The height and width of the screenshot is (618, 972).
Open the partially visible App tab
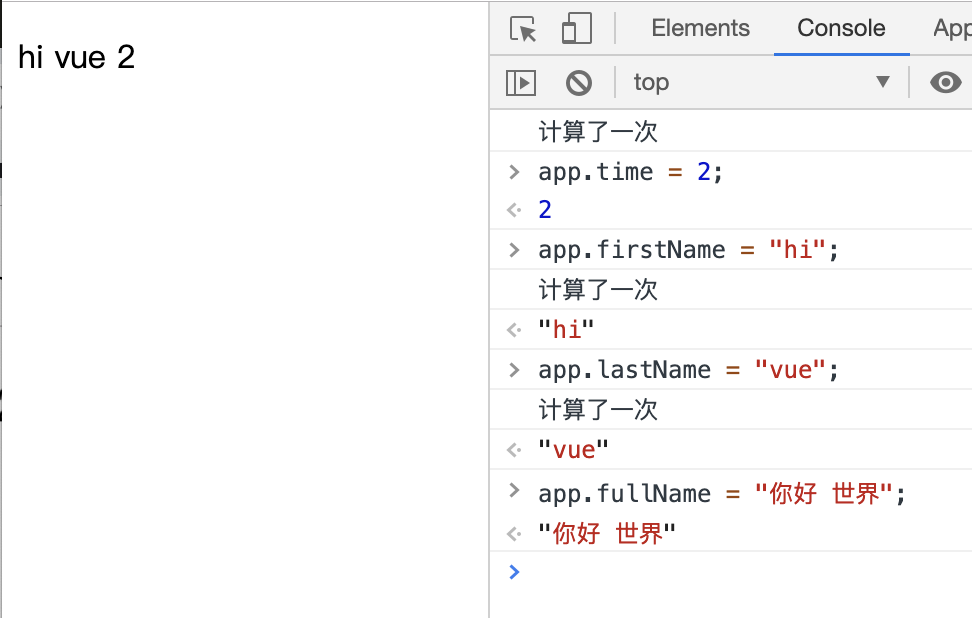pos(952,28)
